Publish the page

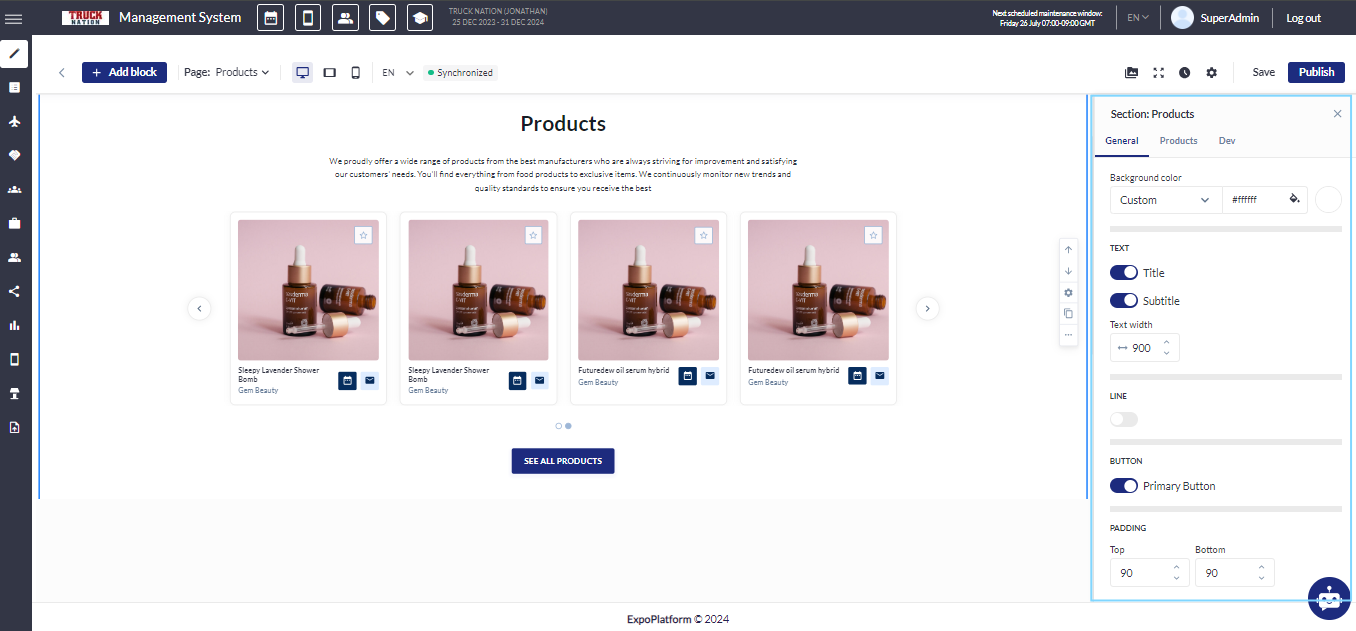tap(1316, 72)
